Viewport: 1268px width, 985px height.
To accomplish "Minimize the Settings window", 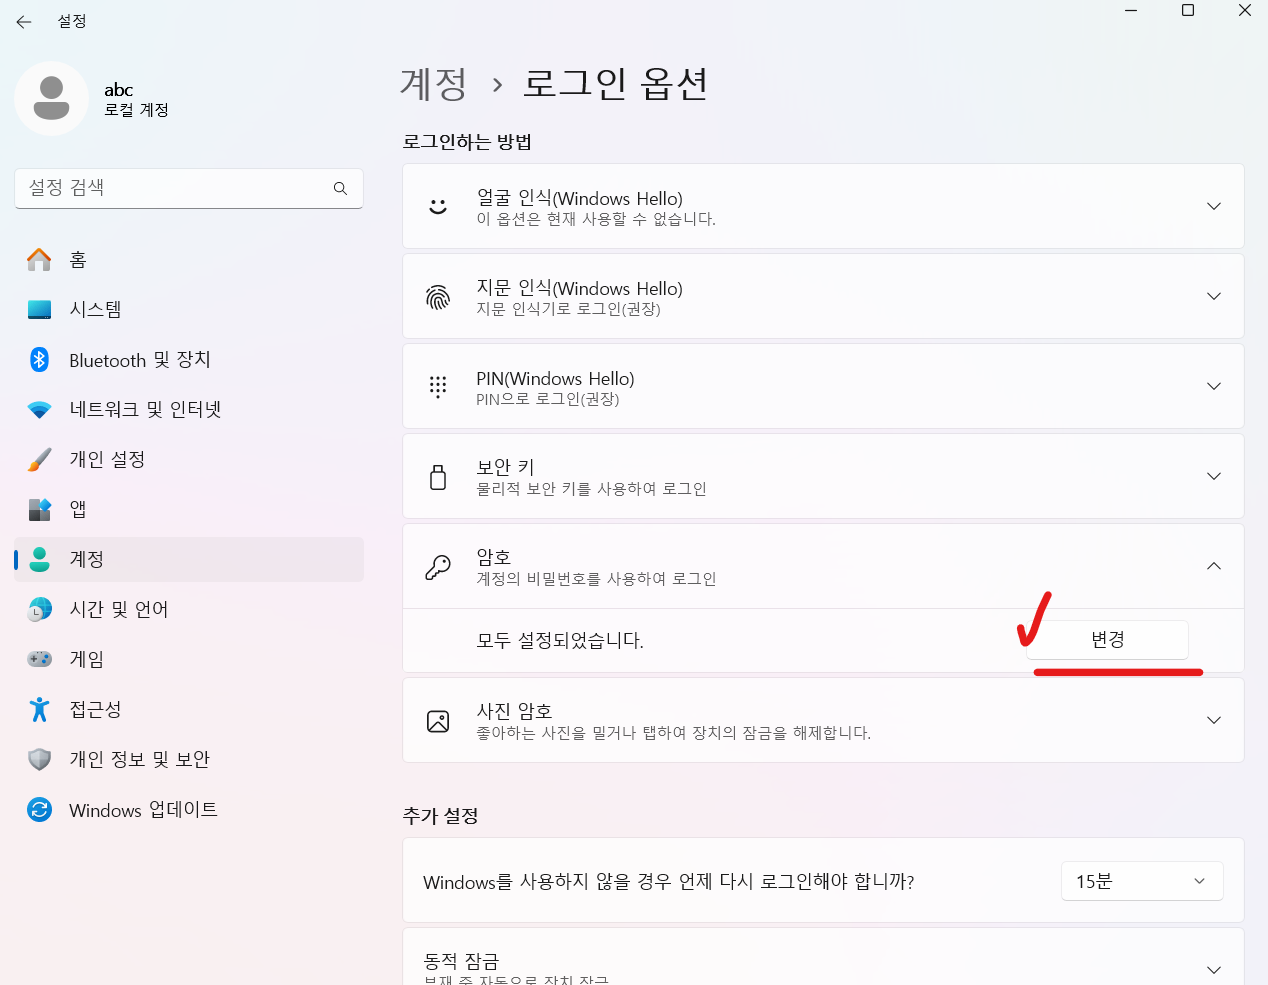I will 1131,11.
